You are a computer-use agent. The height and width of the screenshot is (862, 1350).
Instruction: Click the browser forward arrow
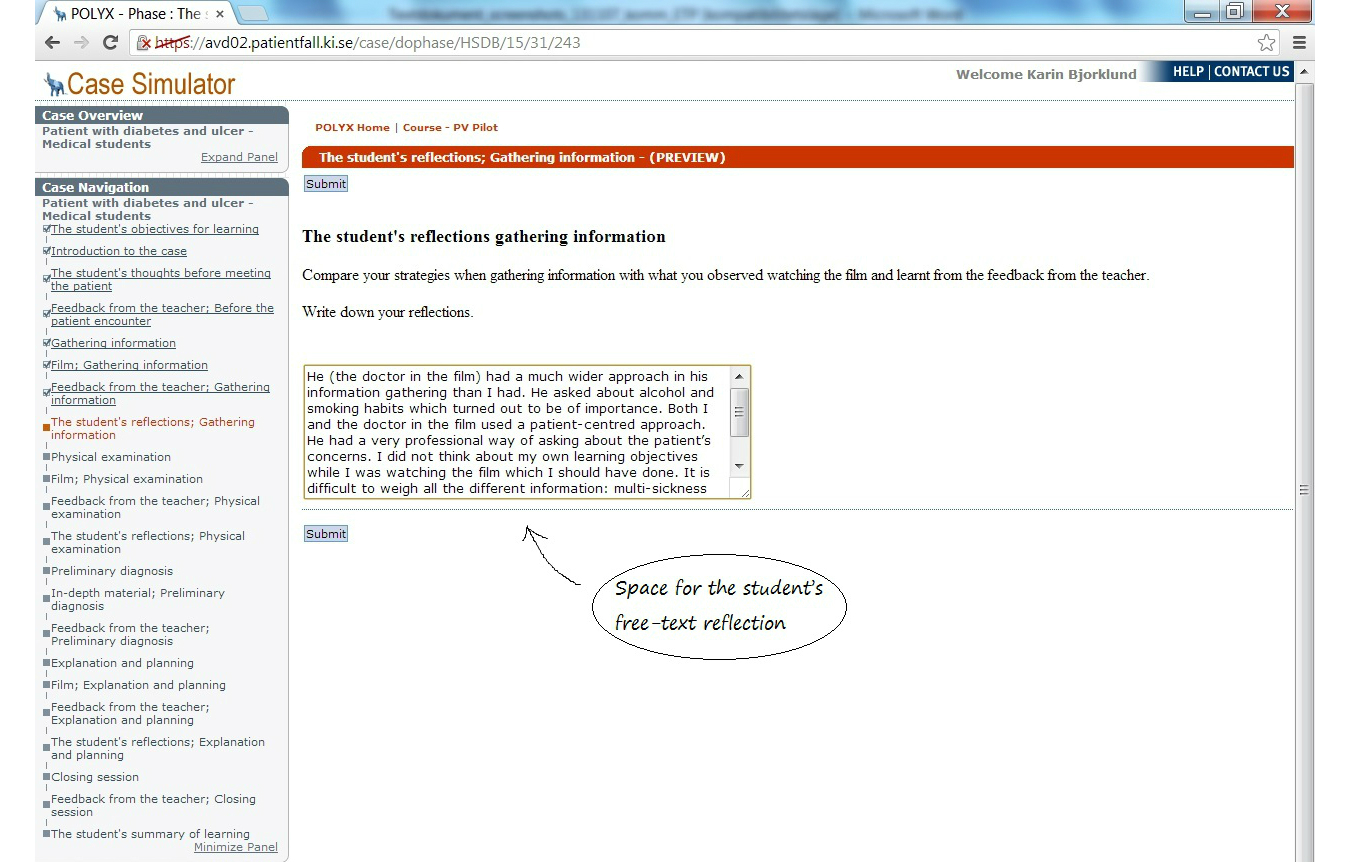(x=81, y=43)
